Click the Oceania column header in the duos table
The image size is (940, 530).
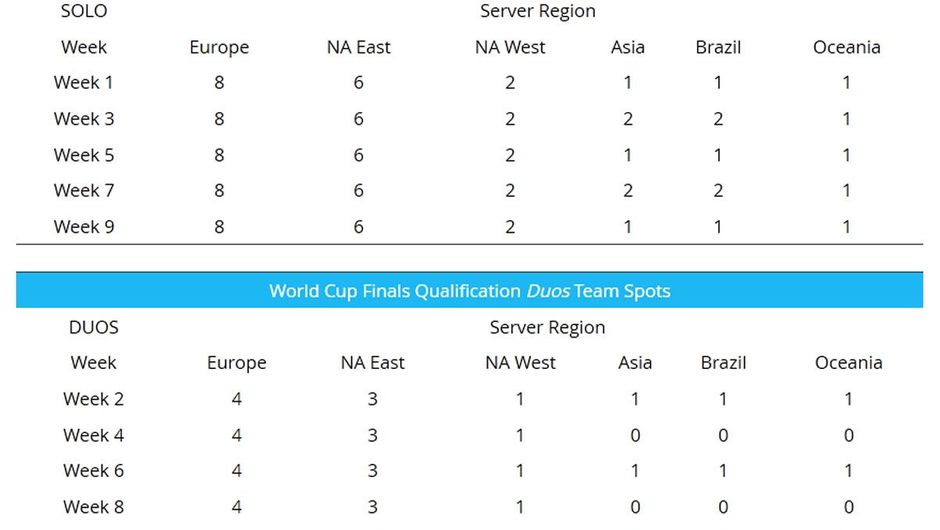(x=848, y=363)
